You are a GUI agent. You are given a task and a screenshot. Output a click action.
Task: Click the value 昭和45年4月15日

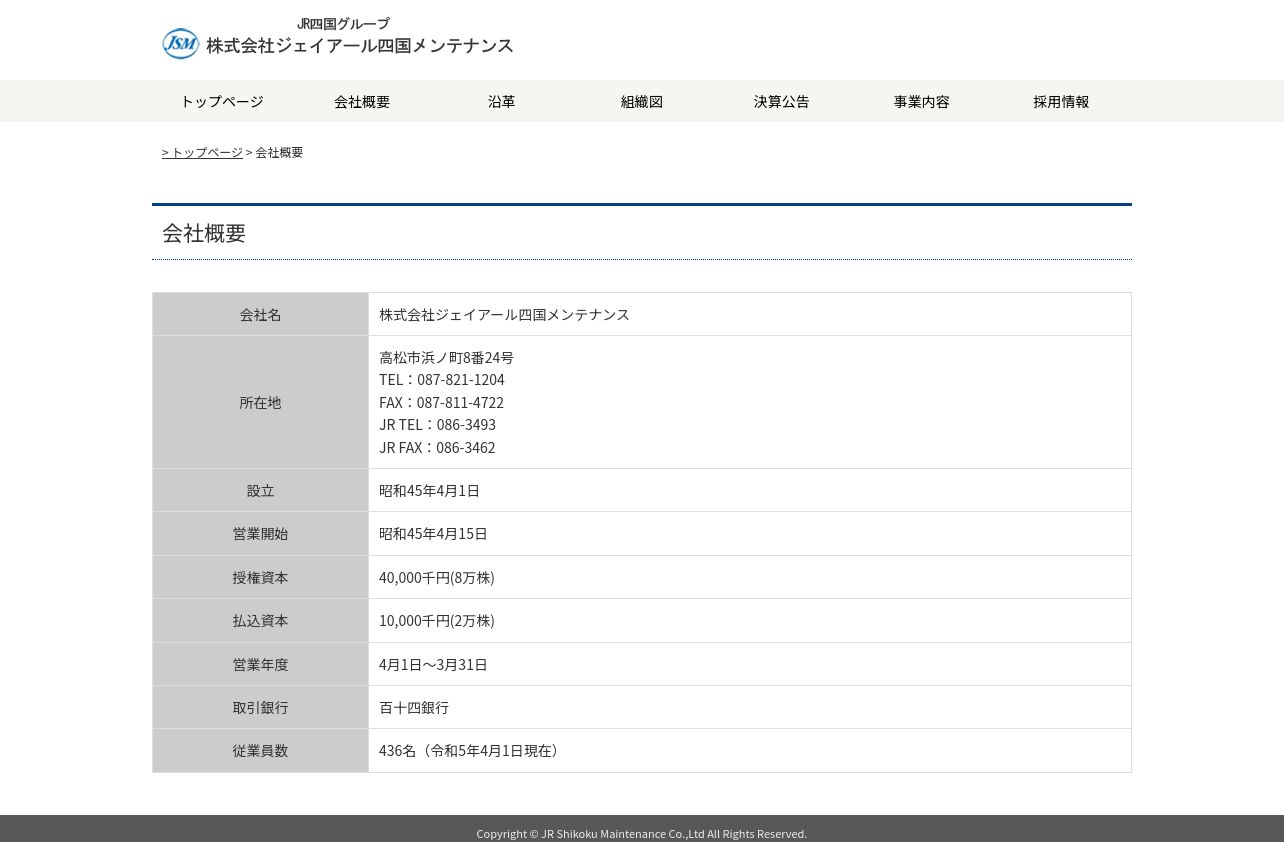[x=433, y=534]
